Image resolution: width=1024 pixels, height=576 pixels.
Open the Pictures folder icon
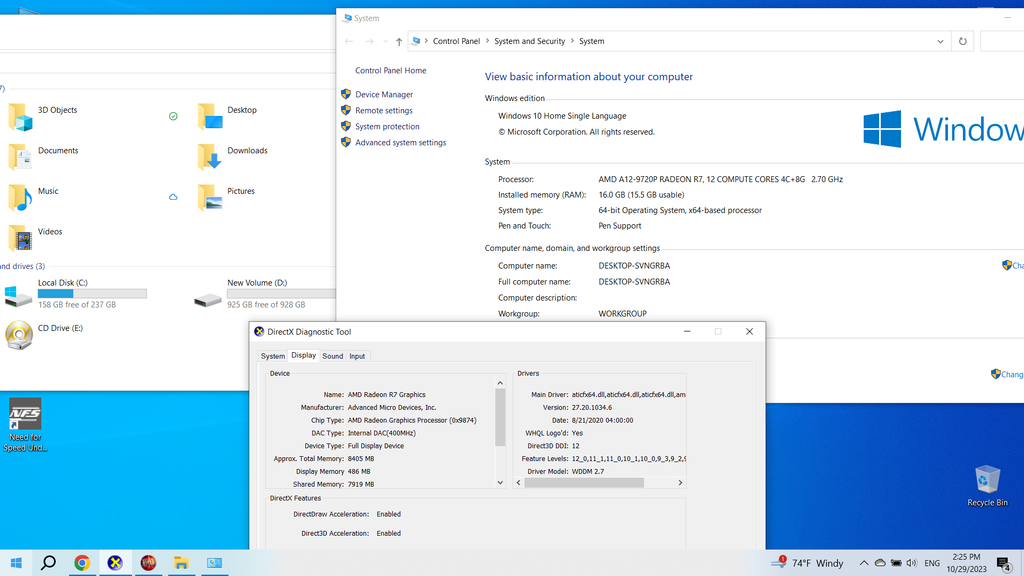pos(210,197)
